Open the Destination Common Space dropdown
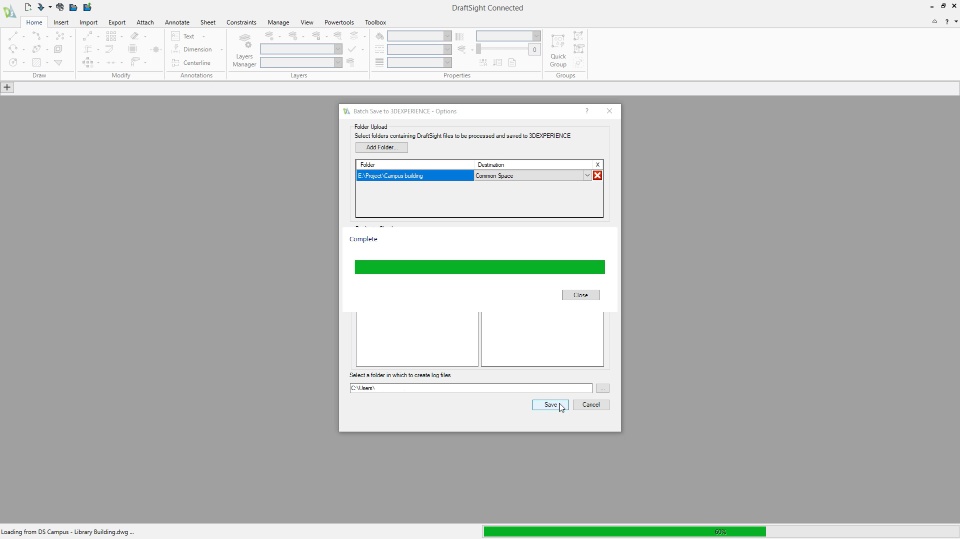Screen dimensions: 960x539 [x=587, y=176]
